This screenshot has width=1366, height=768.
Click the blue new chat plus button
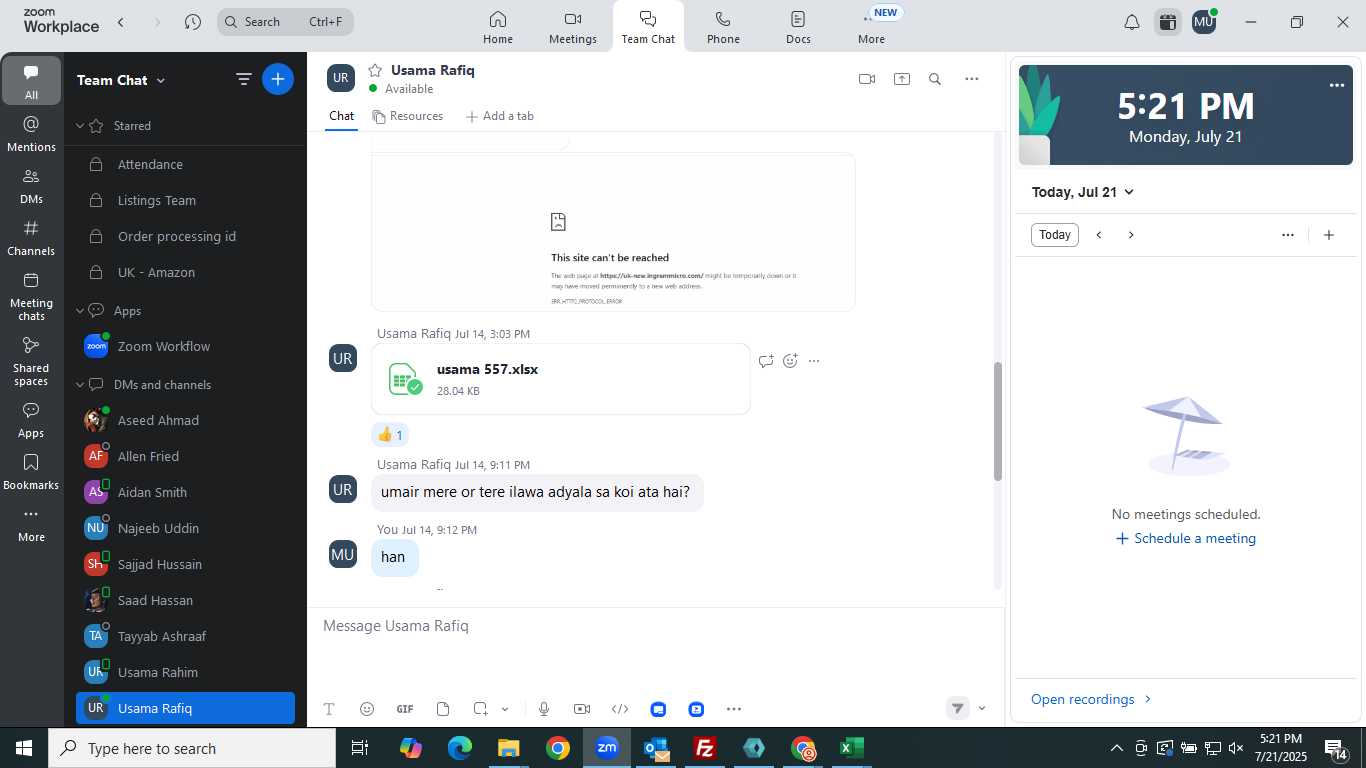point(278,79)
